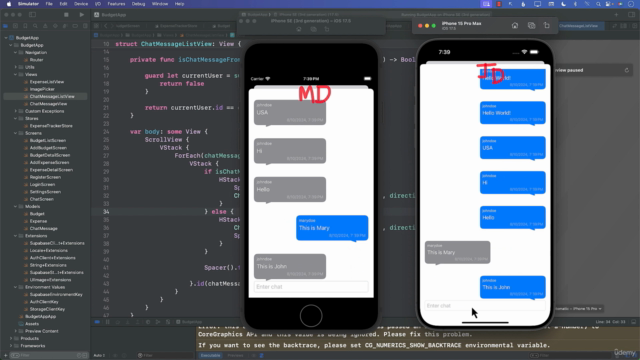Open ChatMessage model file
Viewport: 640px width, 360px height.
pos(45,229)
